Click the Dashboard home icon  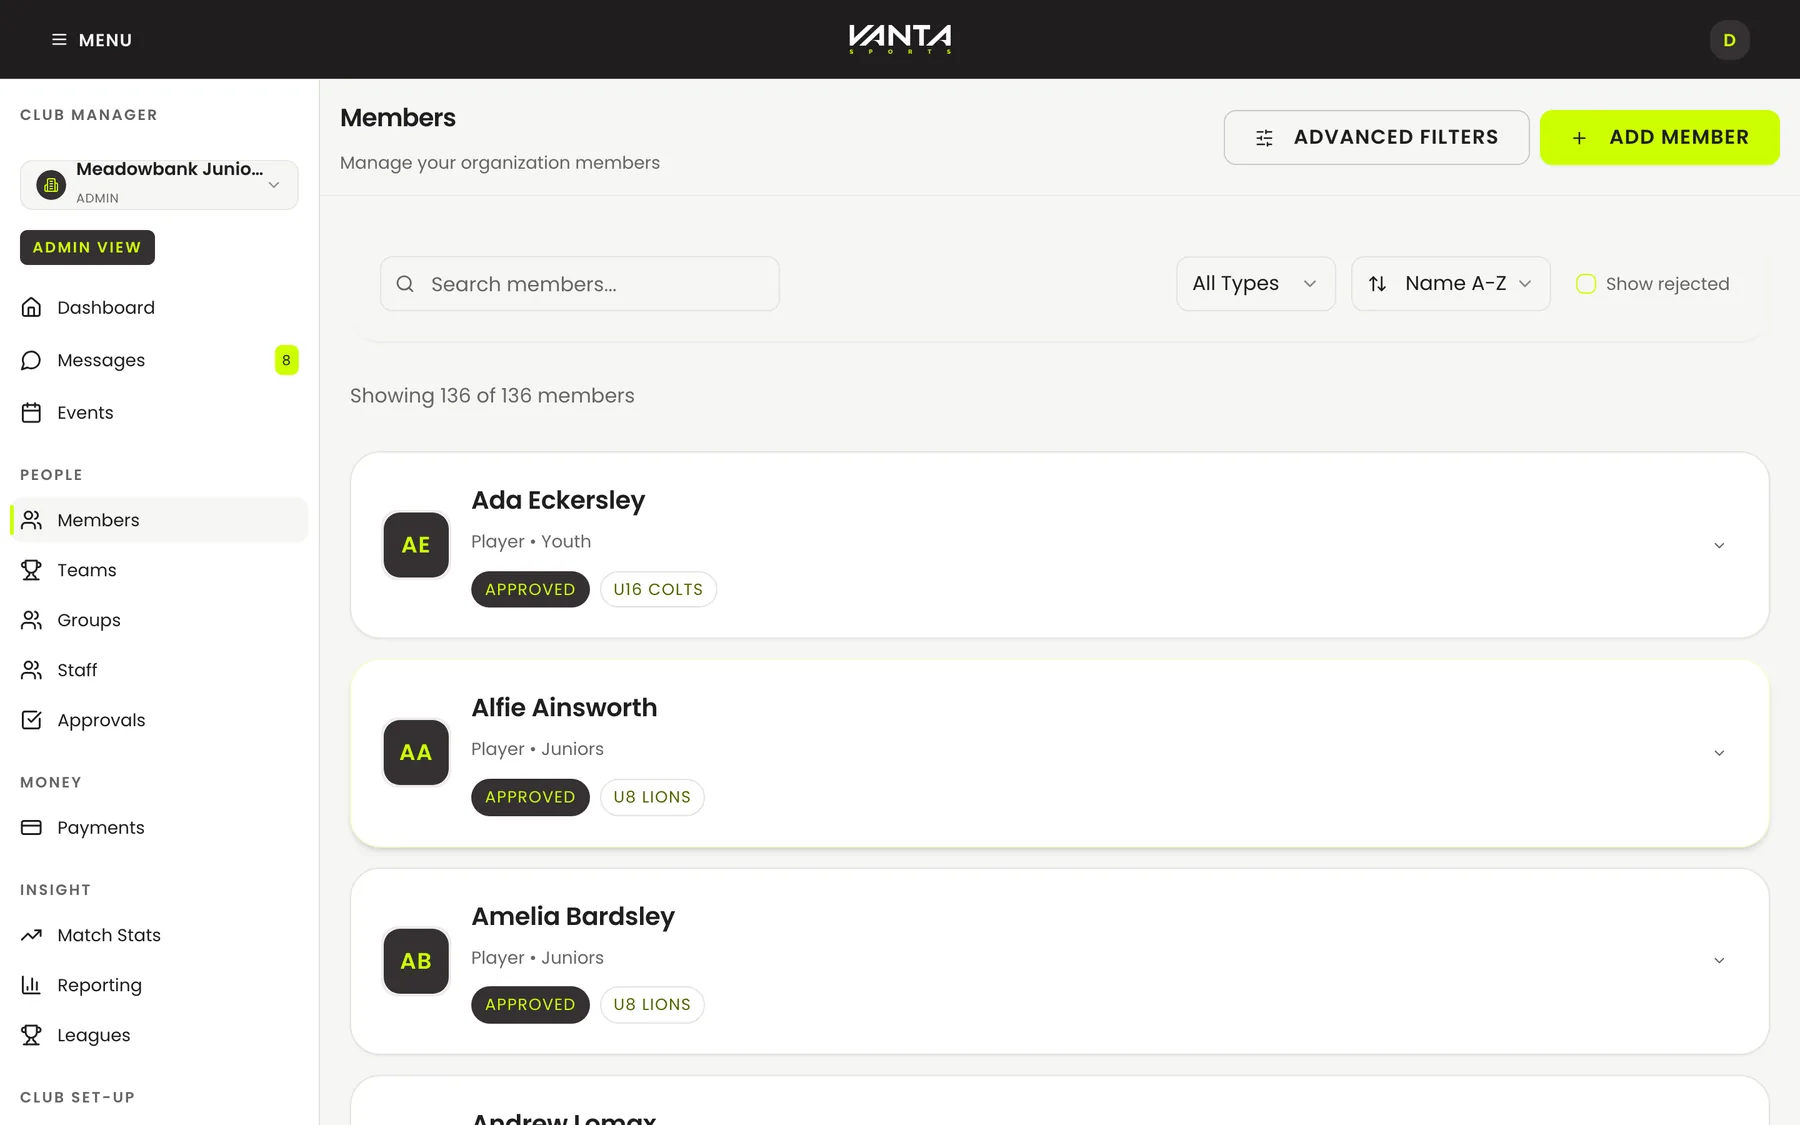(32, 307)
